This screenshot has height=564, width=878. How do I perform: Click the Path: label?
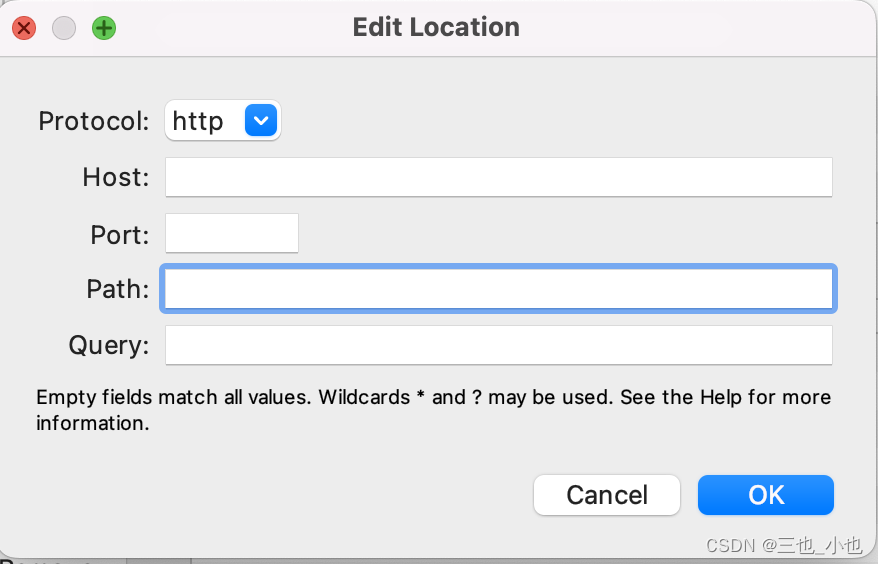(x=118, y=290)
